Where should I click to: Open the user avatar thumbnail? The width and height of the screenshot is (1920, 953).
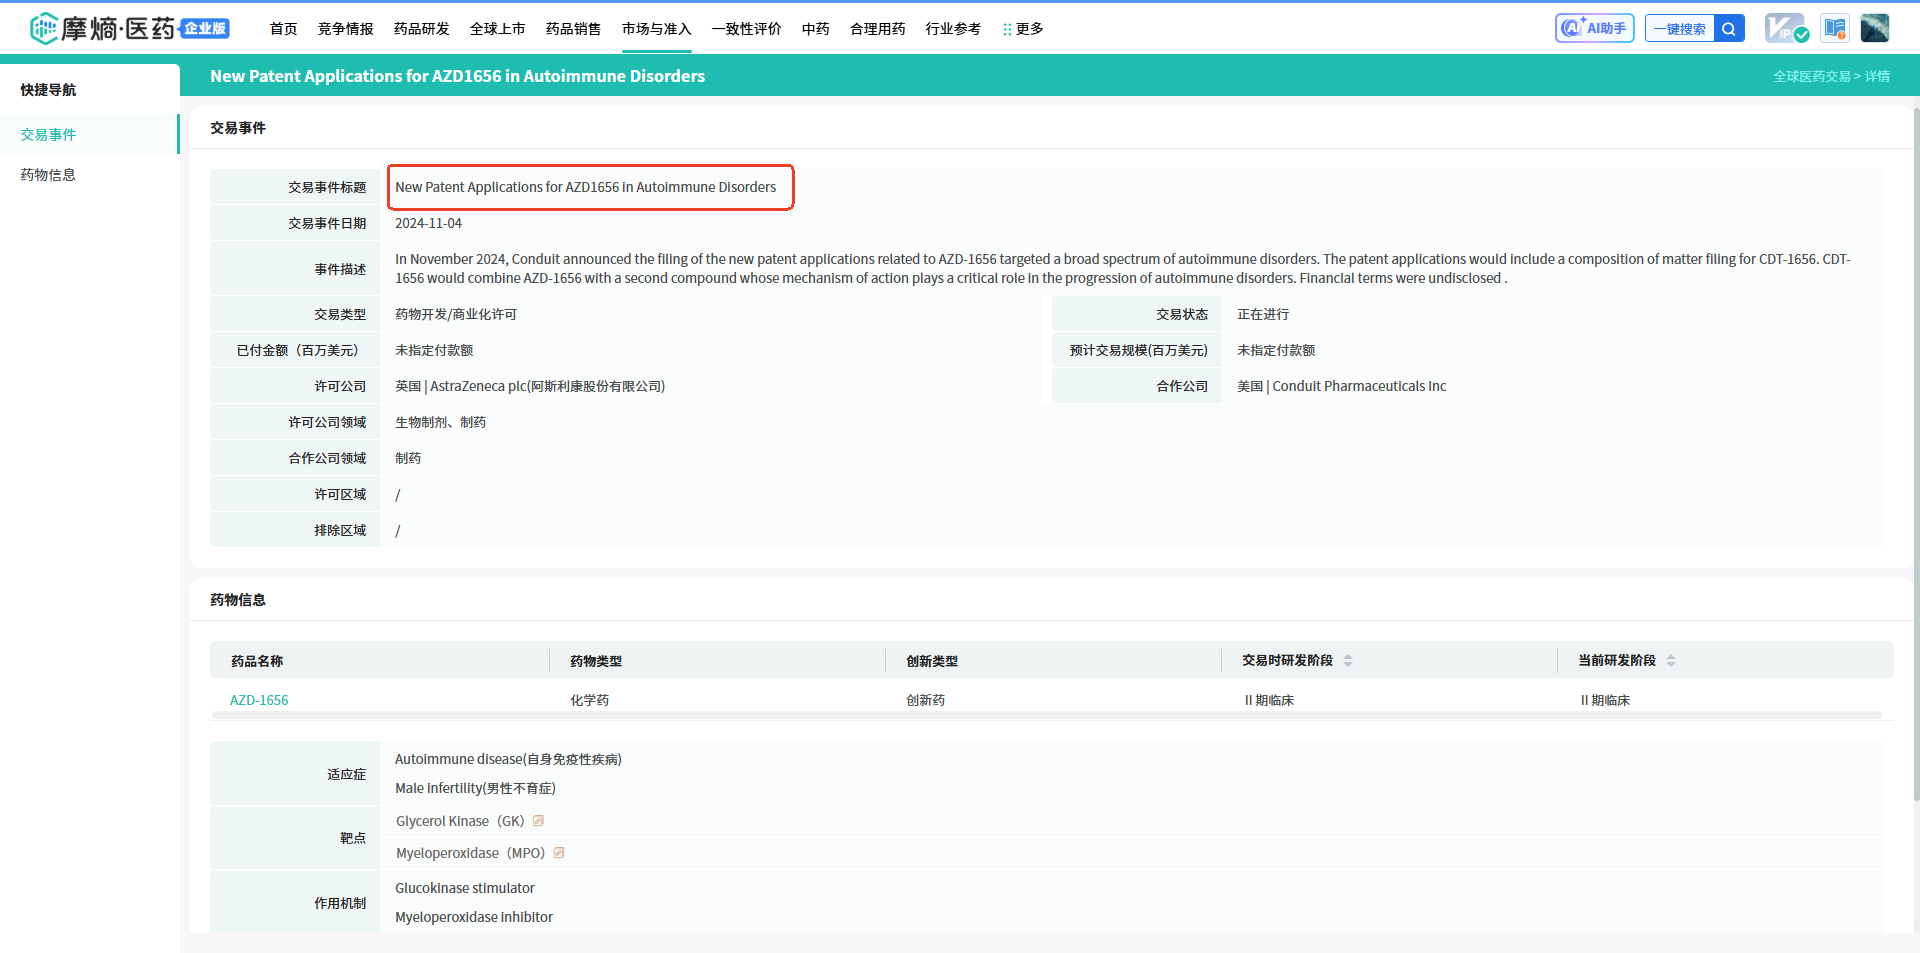coord(1875,28)
